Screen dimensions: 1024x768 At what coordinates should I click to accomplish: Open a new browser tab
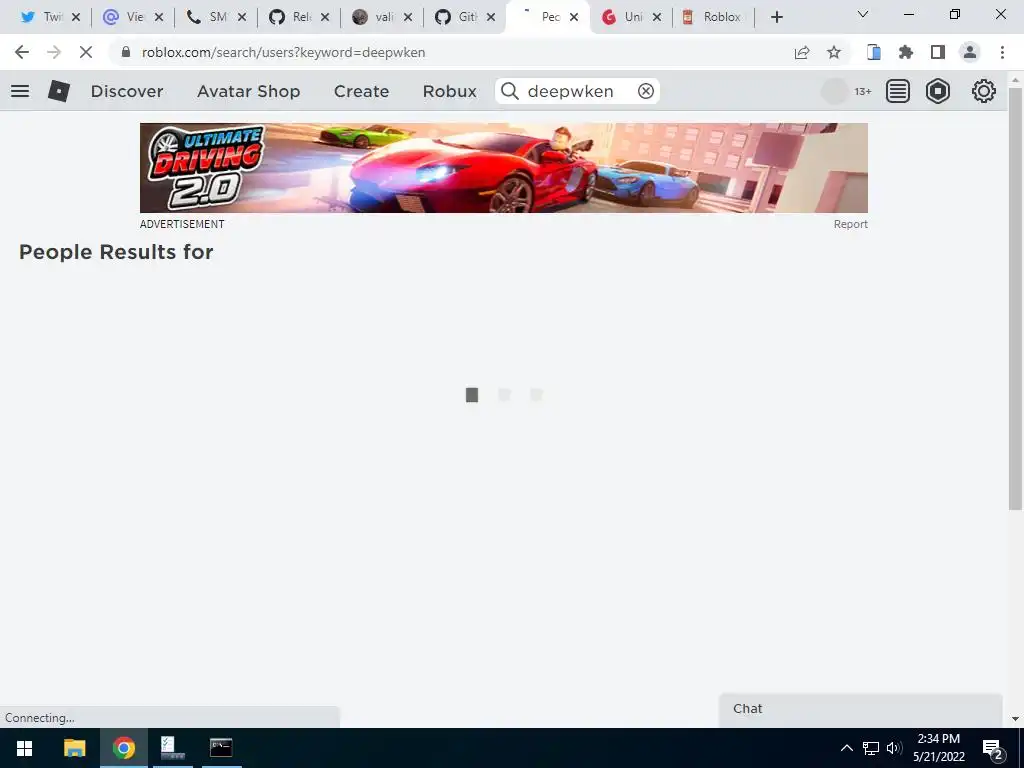click(776, 17)
